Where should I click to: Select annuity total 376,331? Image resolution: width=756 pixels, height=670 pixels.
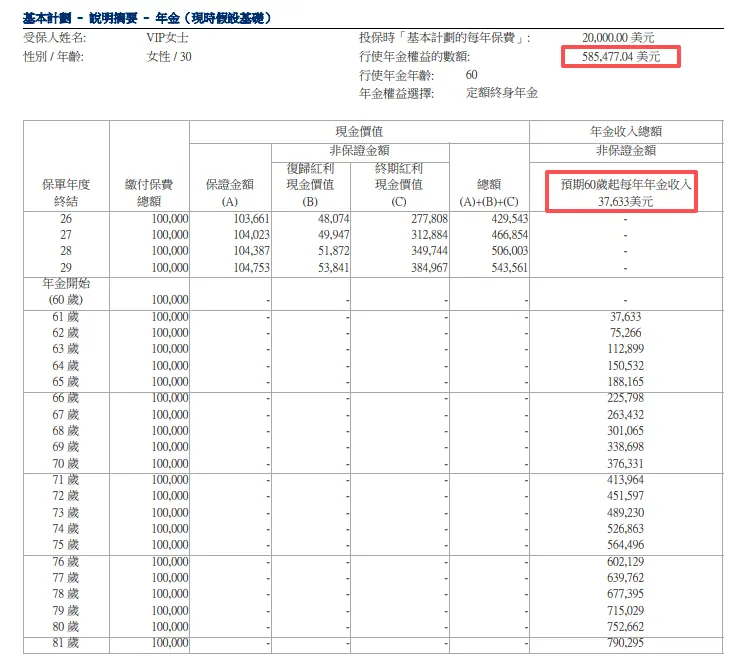click(625, 463)
